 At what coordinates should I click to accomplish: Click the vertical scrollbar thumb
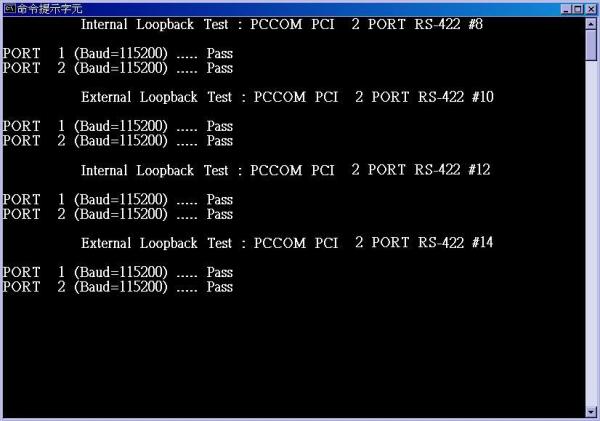pos(591,45)
